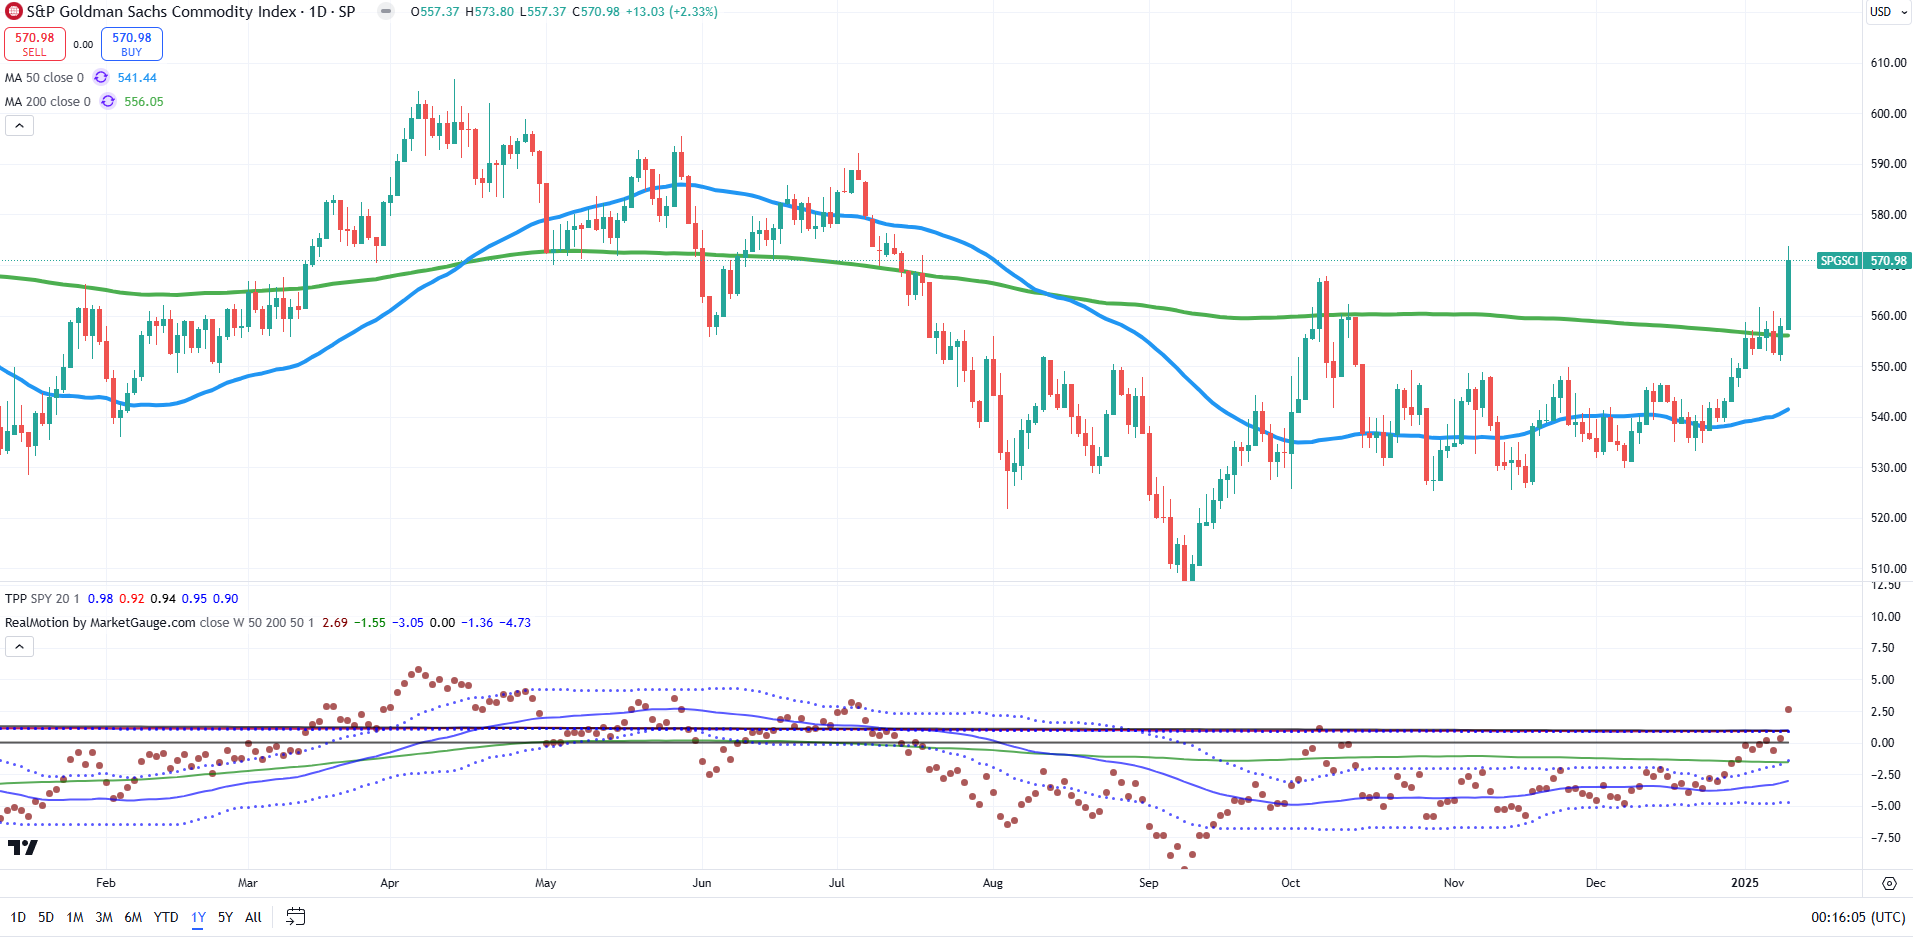Image resolution: width=1913 pixels, height=937 pixels.
Task: Click the MA 200 refresh indicator icon
Action: [x=108, y=102]
